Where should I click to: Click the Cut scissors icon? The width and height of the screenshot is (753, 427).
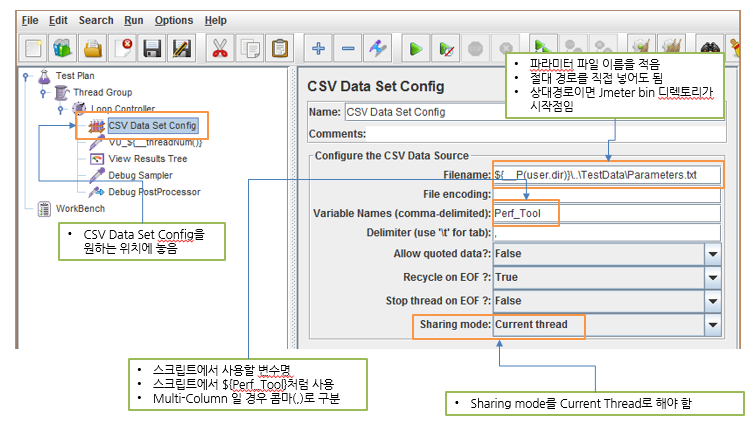pyautogui.click(x=219, y=48)
